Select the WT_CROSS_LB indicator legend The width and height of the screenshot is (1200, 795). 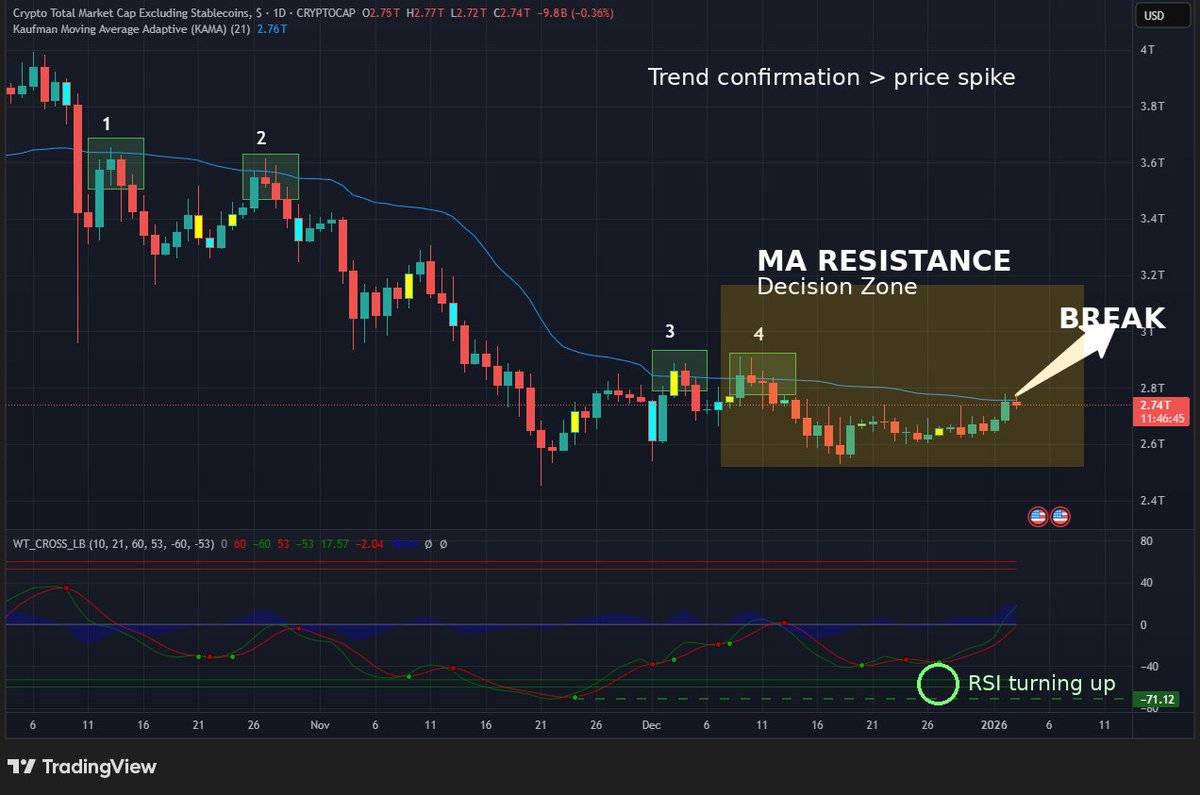pos(114,544)
